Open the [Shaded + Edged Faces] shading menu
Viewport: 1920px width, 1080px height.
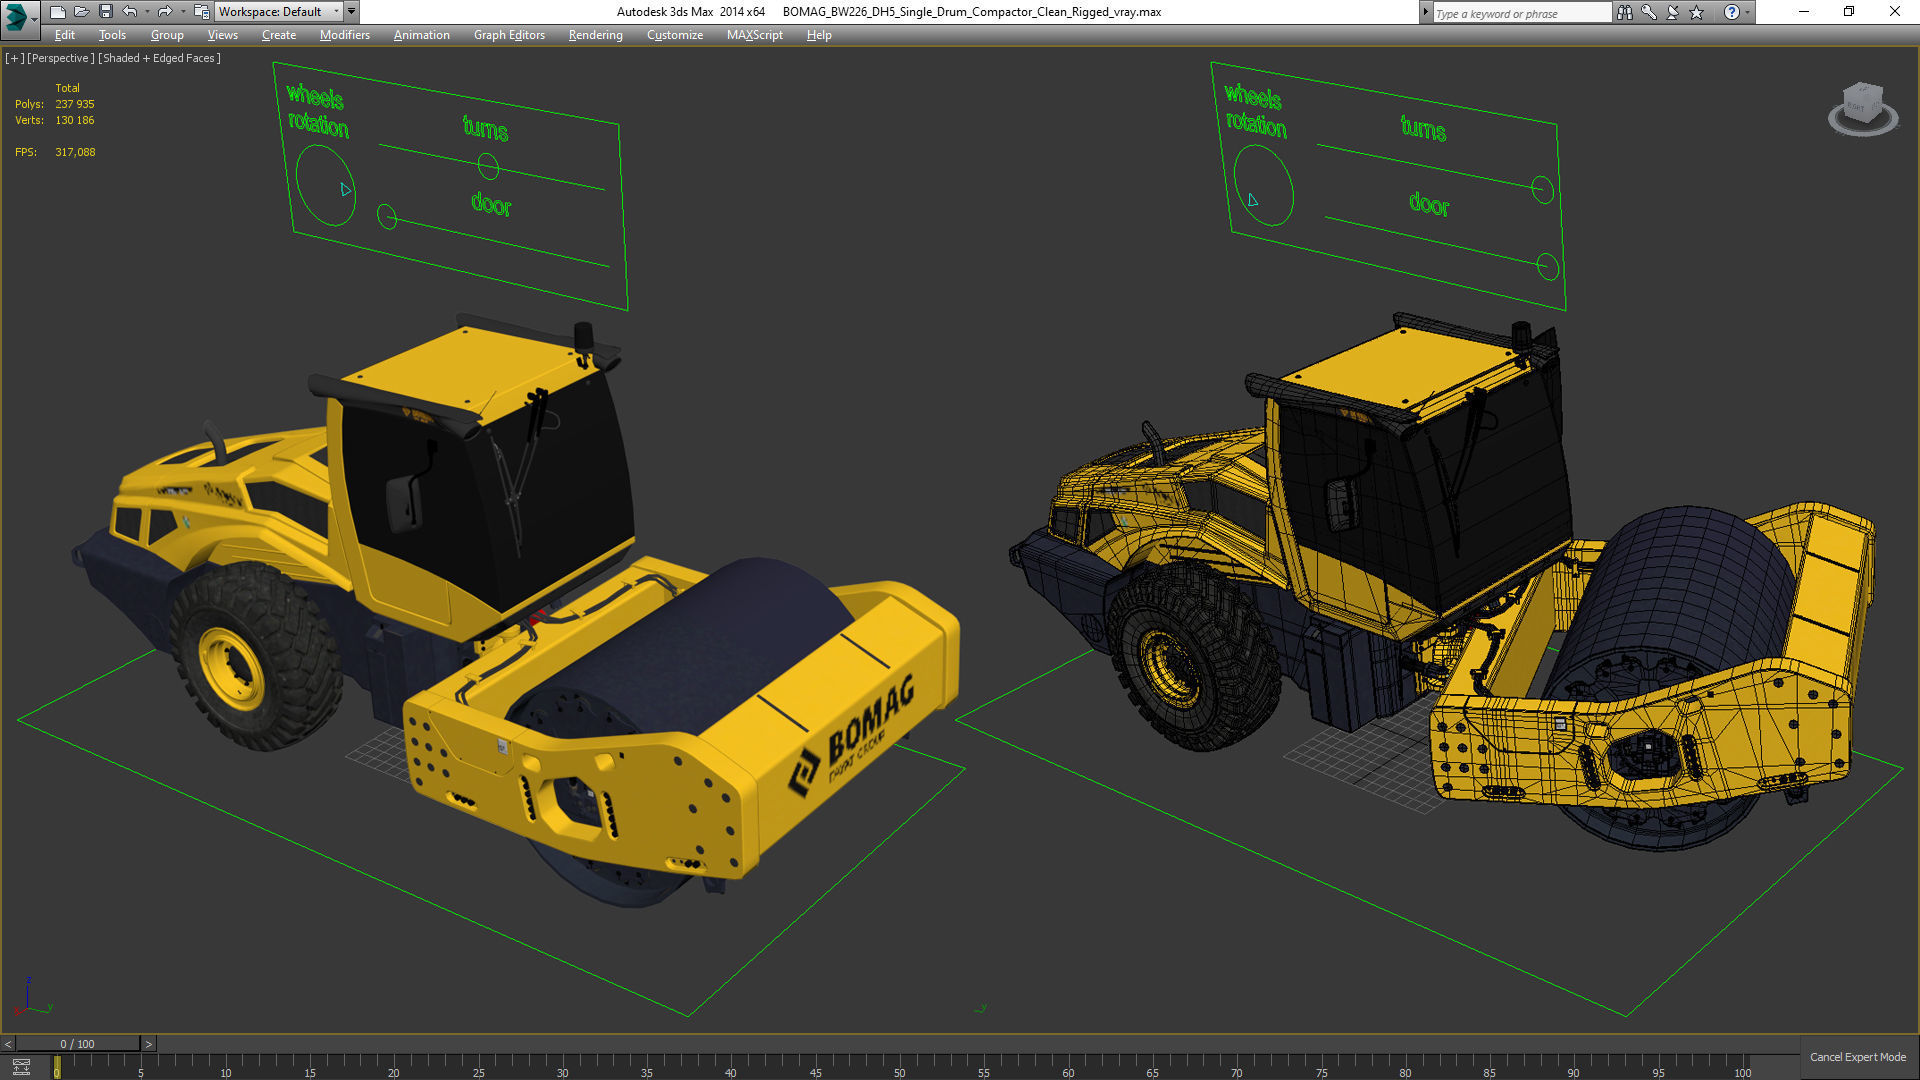(160, 58)
